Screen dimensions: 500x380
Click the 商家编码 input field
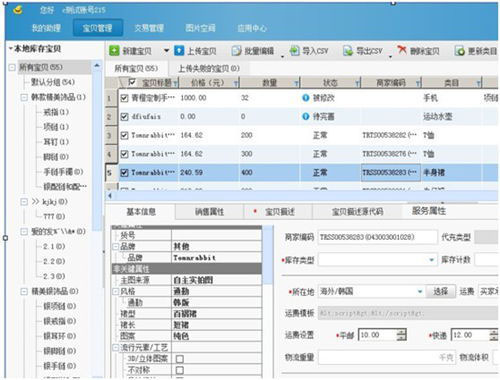(377, 237)
